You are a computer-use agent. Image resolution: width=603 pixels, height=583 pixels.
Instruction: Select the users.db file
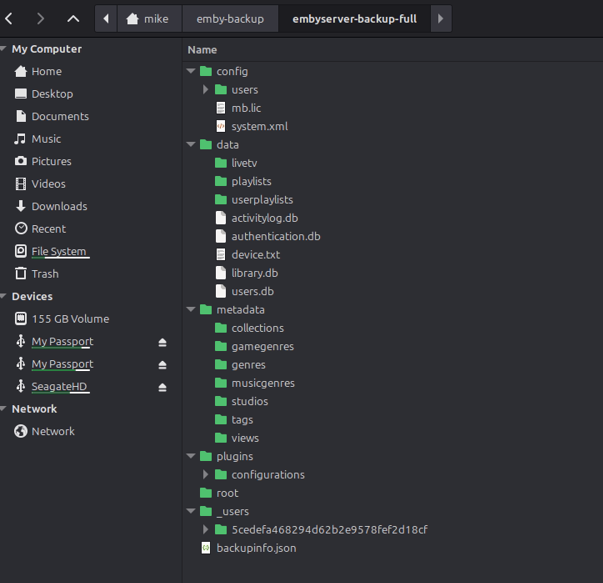tap(253, 292)
